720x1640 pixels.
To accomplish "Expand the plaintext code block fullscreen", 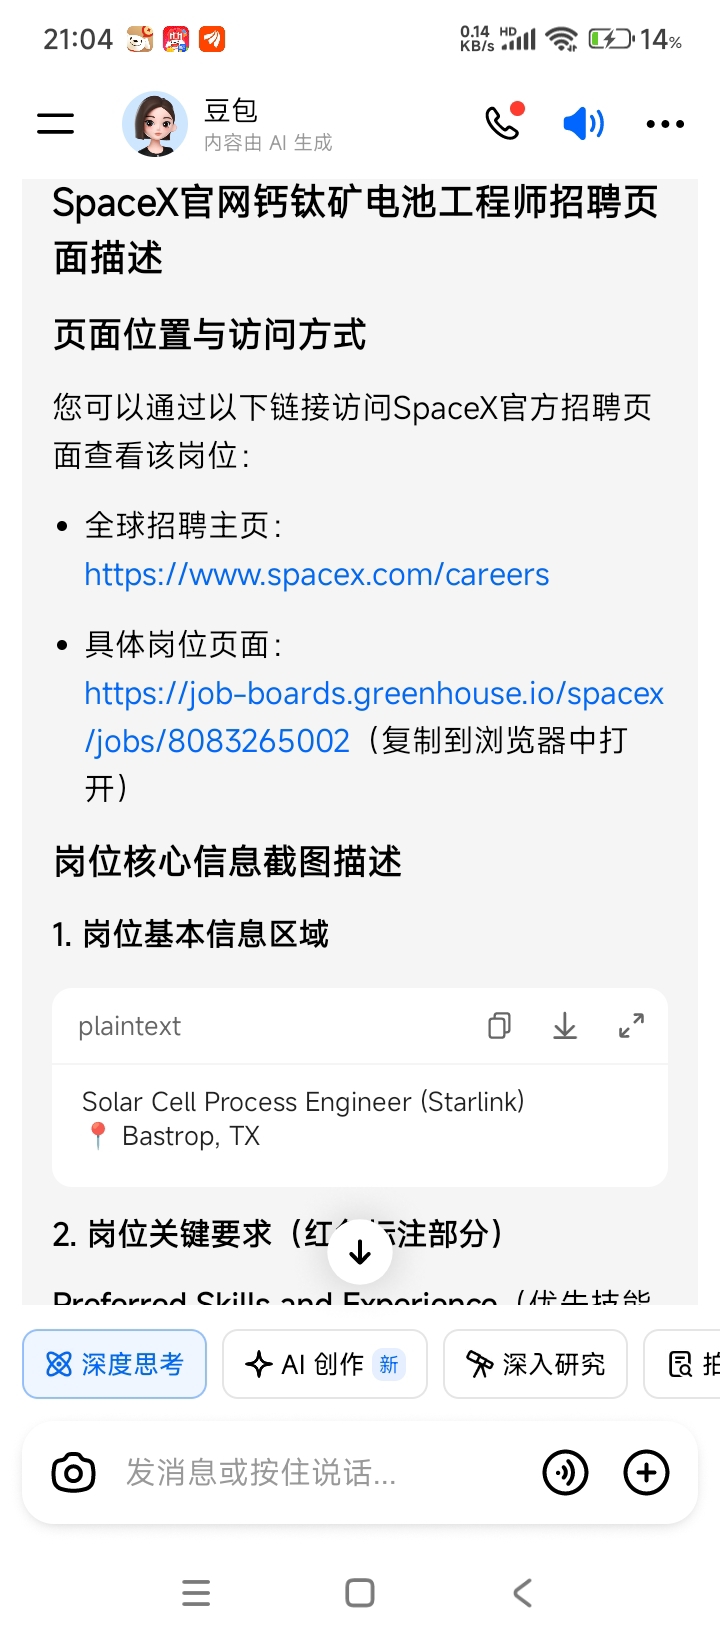I will pos(631,1026).
